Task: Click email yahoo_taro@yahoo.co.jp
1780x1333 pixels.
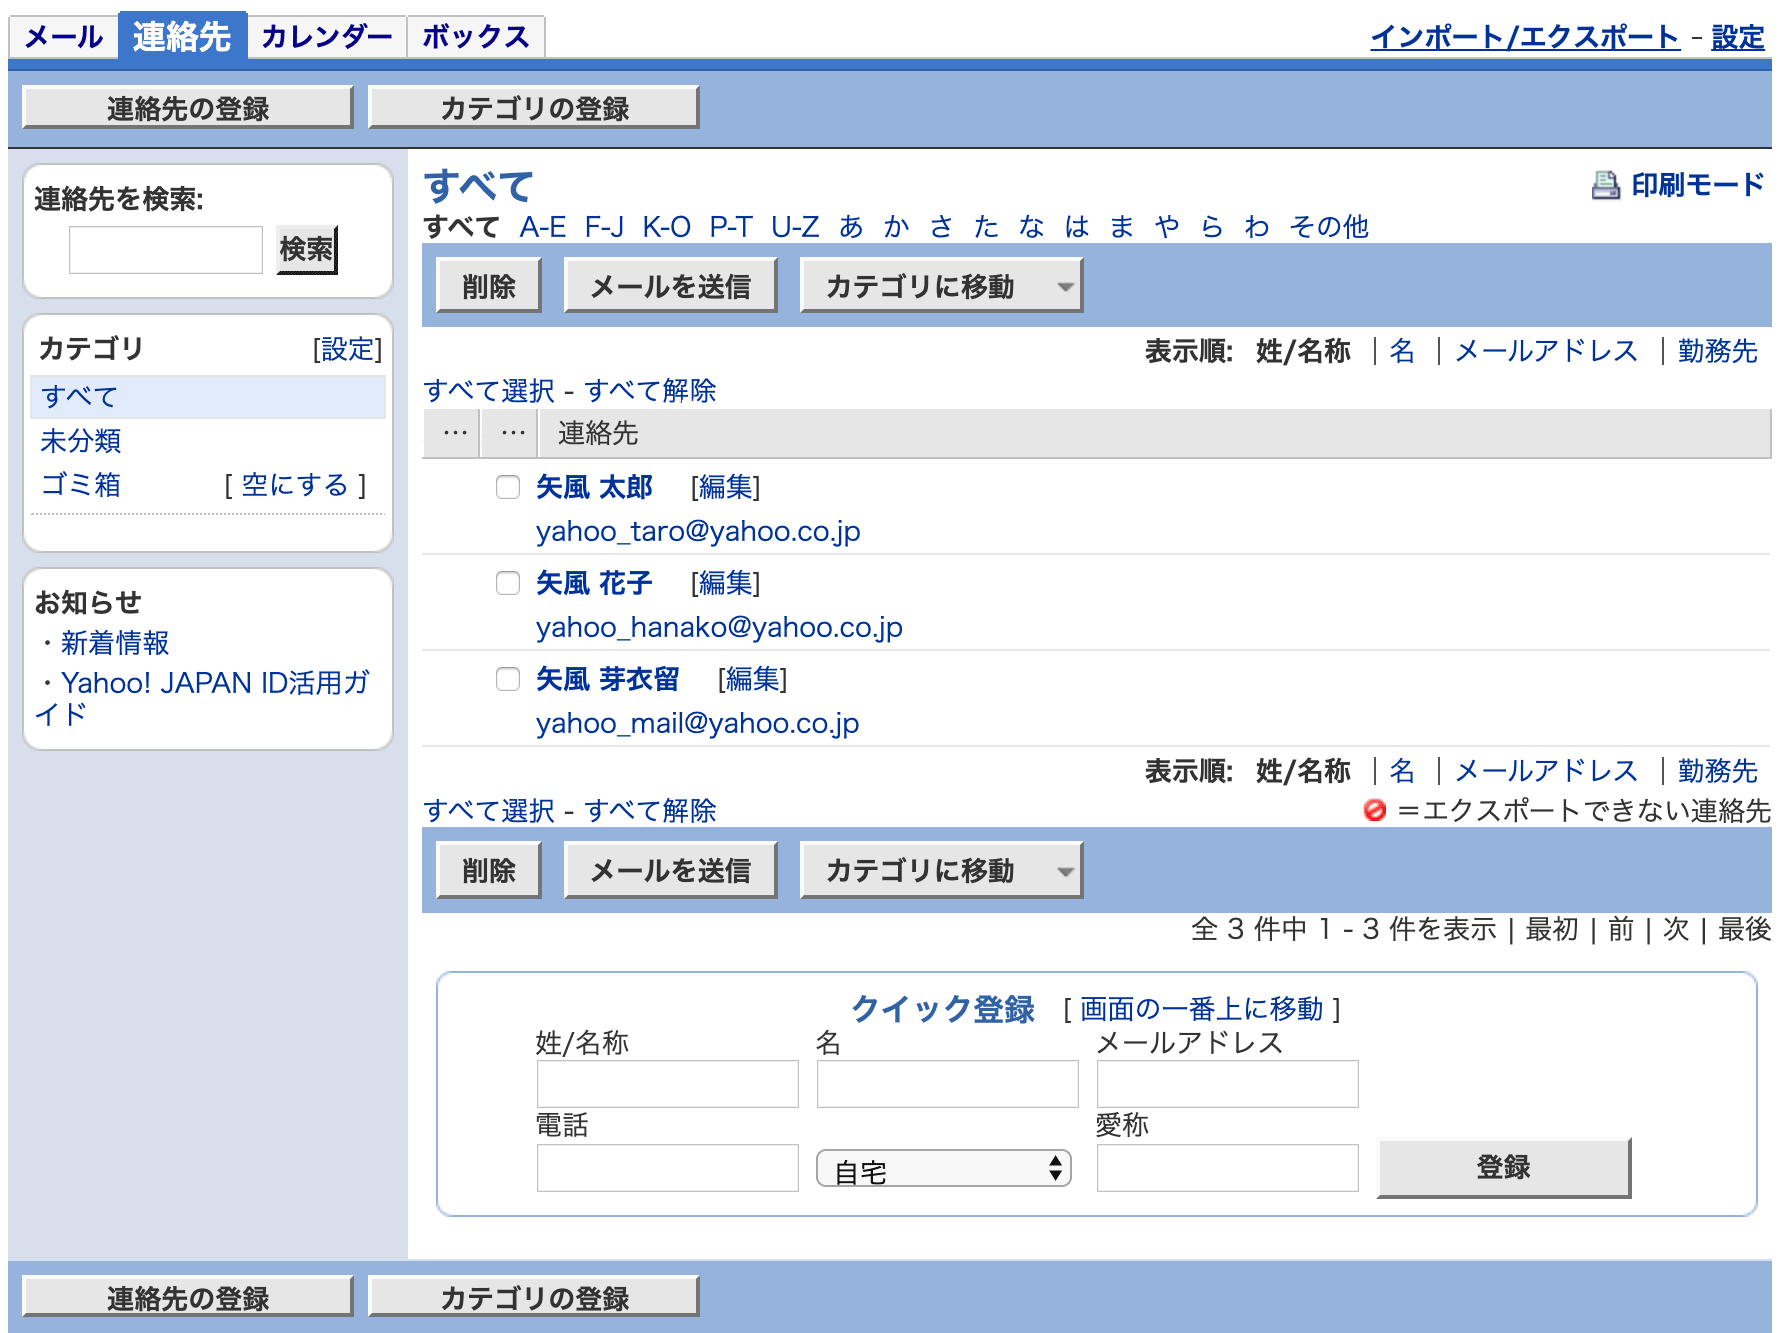Action: [698, 531]
